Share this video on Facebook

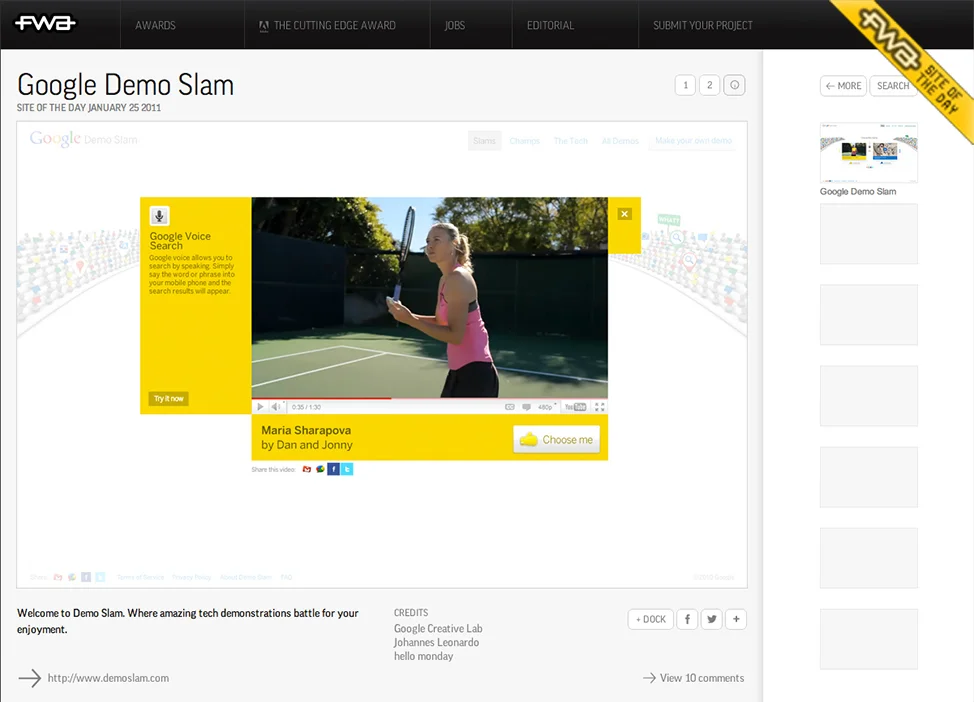[334, 469]
